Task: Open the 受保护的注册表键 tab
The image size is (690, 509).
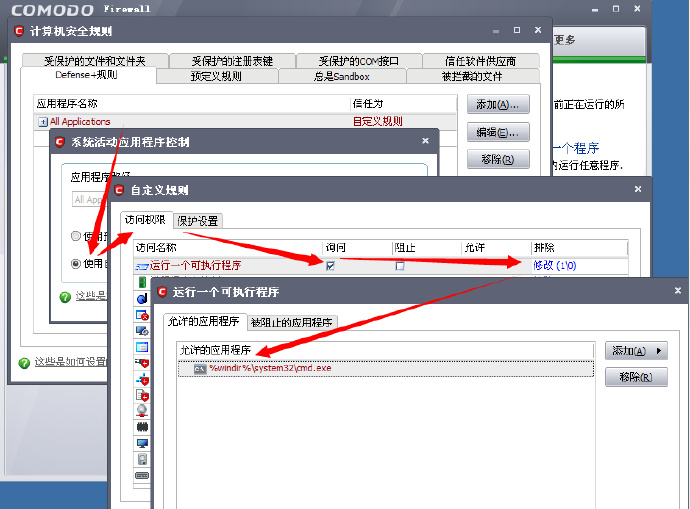Action: coord(232,61)
